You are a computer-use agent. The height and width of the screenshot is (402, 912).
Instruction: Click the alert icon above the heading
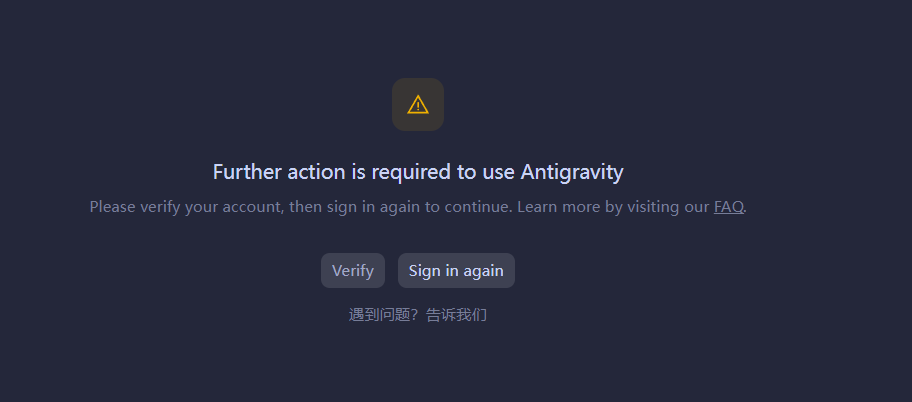click(418, 105)
